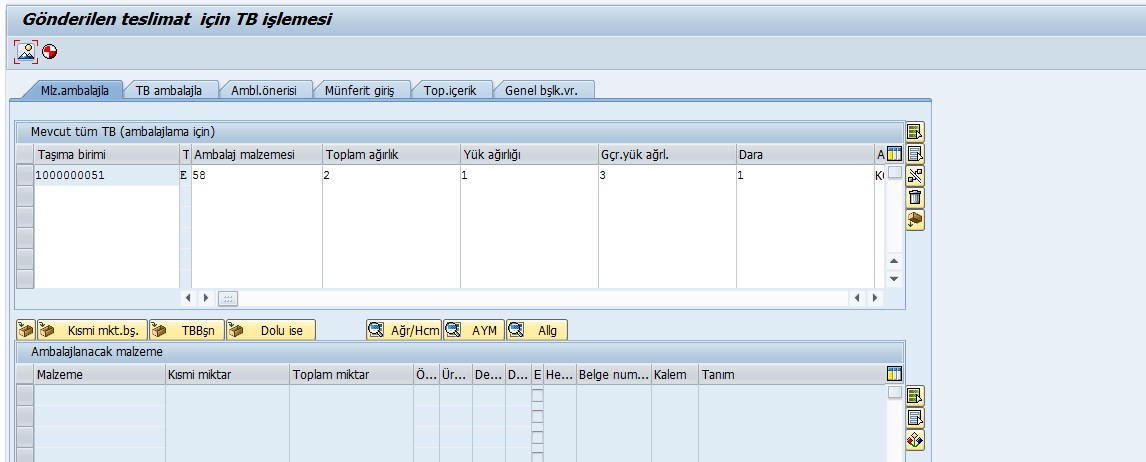Screen dimensions: 1146x462
Task: Click the Ağr/Hcm button
Action: click(x=404, y=330)
